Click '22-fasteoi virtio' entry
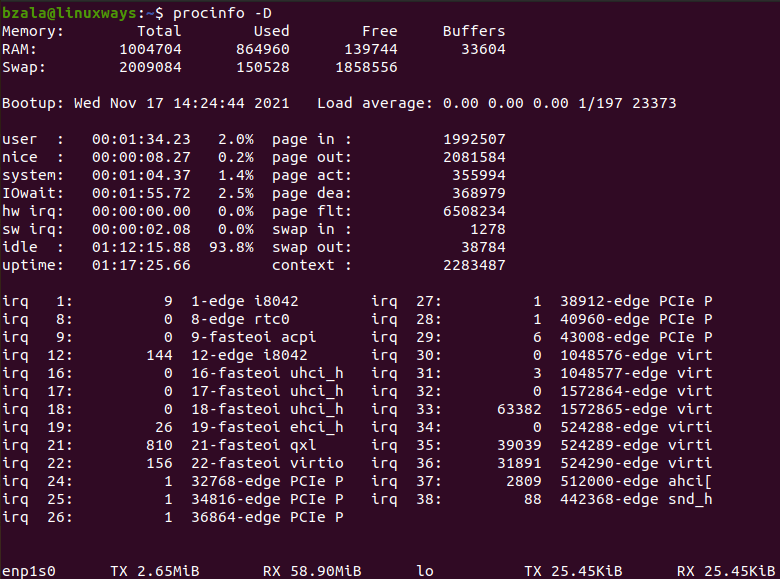Screen dimensions: 780x579 267,463
